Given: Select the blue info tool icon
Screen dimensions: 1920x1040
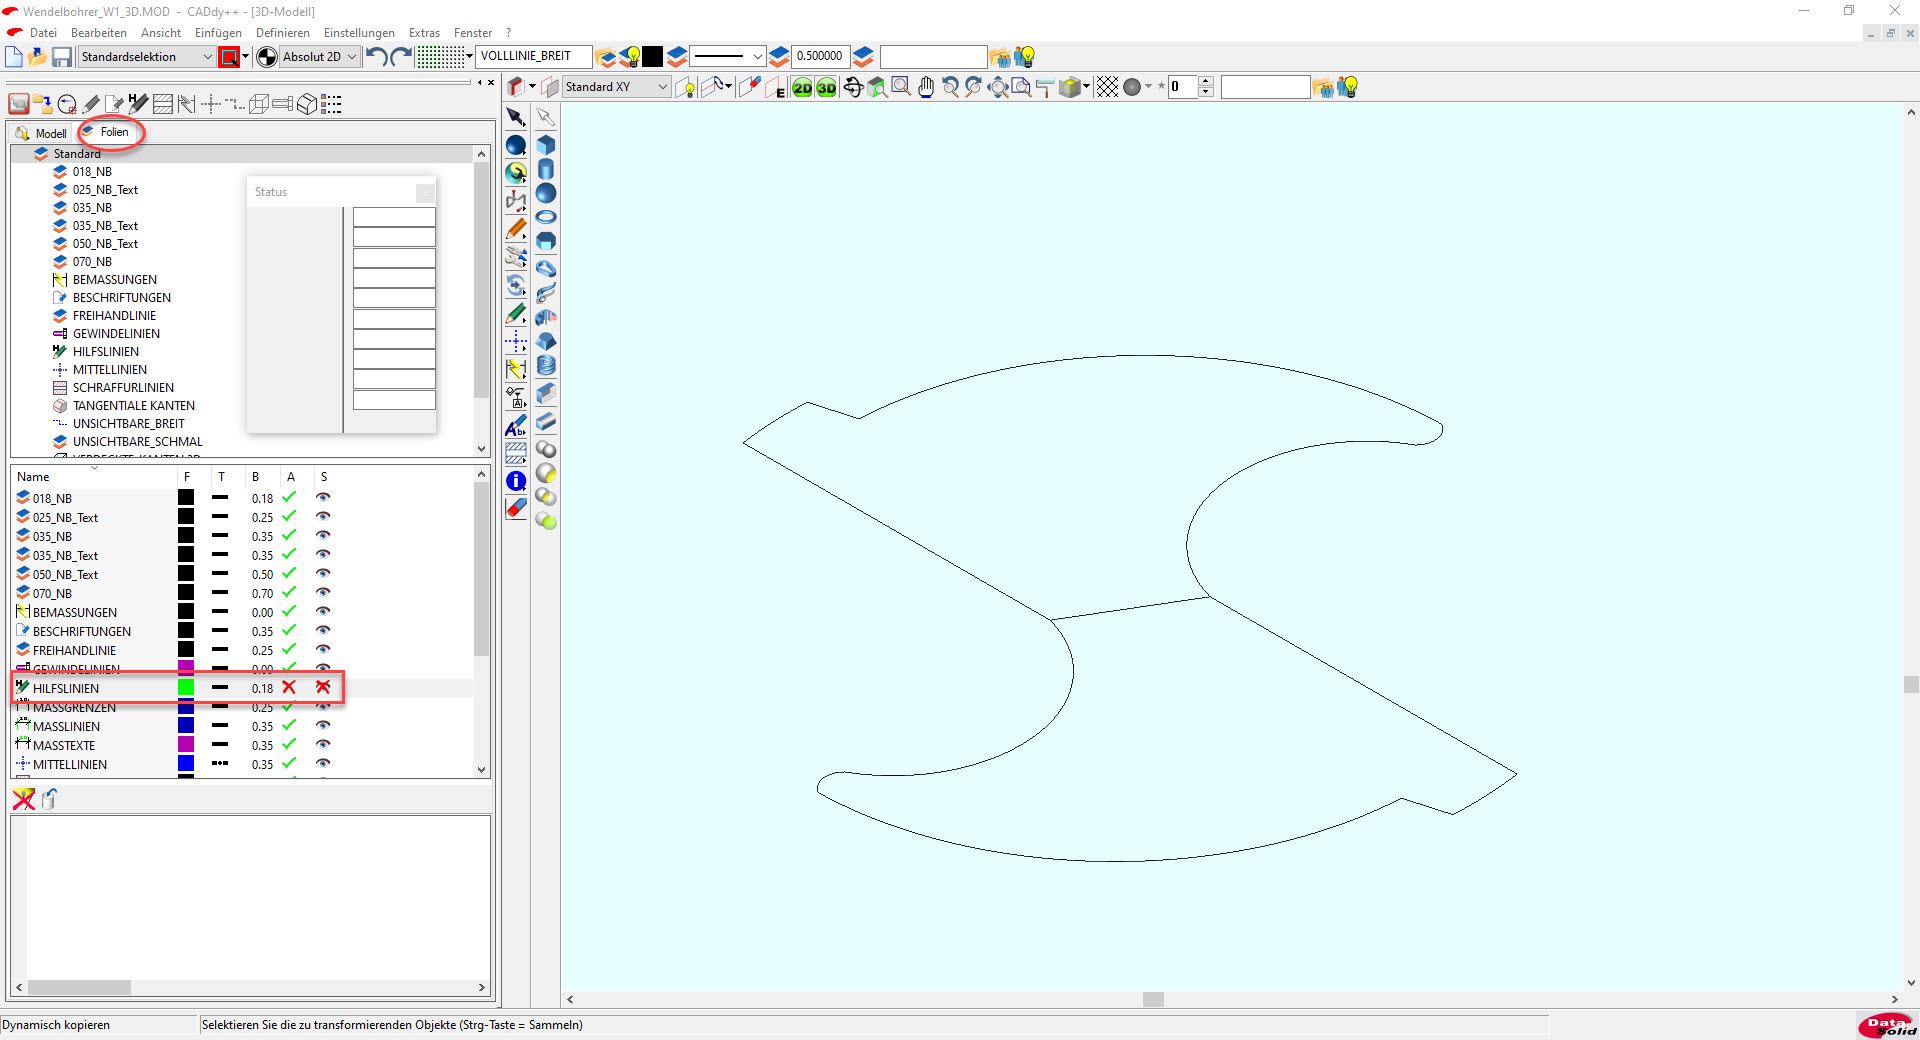Looking at the screenshot, I should click(516, 481).
